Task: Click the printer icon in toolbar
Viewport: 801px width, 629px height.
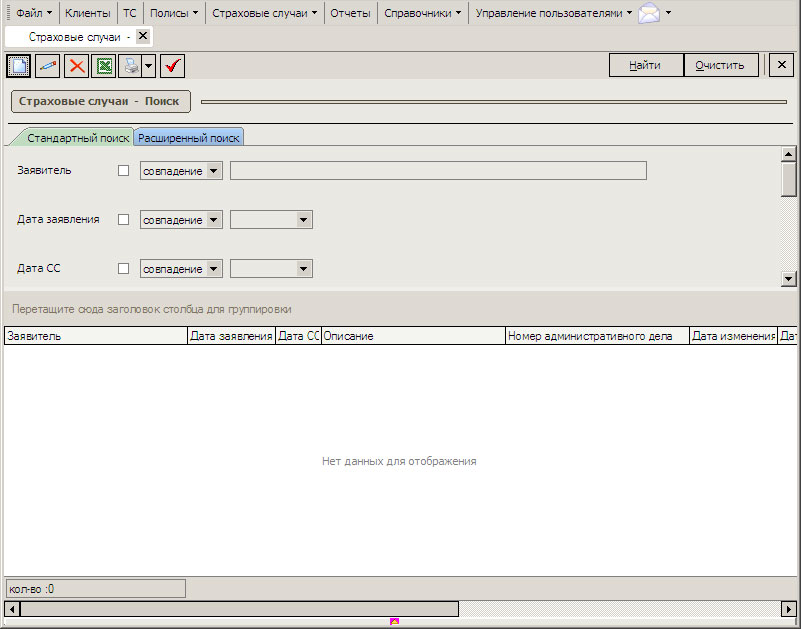Action: click(130, 66)
